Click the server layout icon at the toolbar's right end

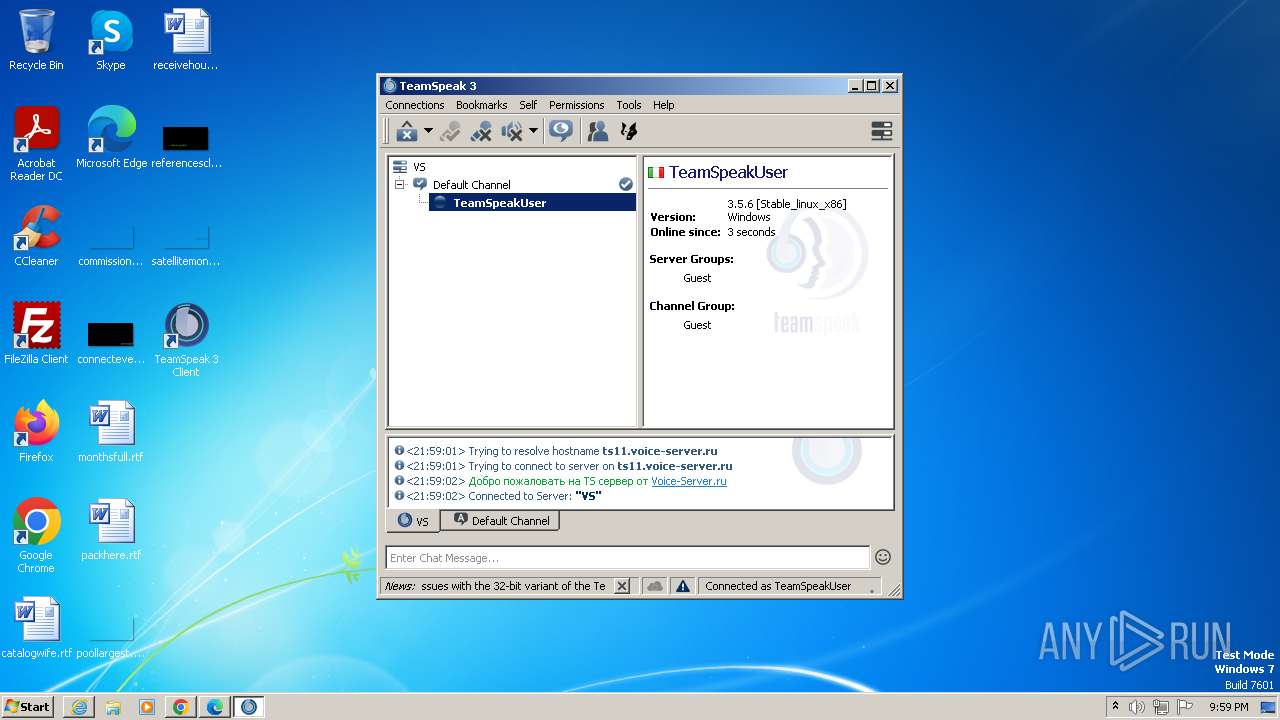click(881, 131)
